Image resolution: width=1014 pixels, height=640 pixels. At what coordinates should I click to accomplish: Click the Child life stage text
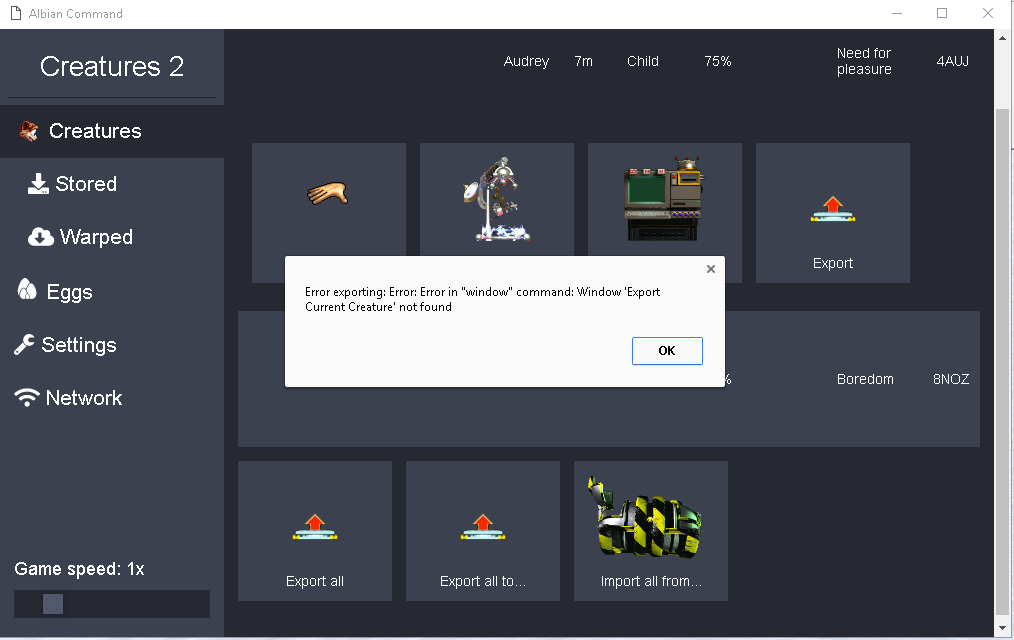coord(643,61)
